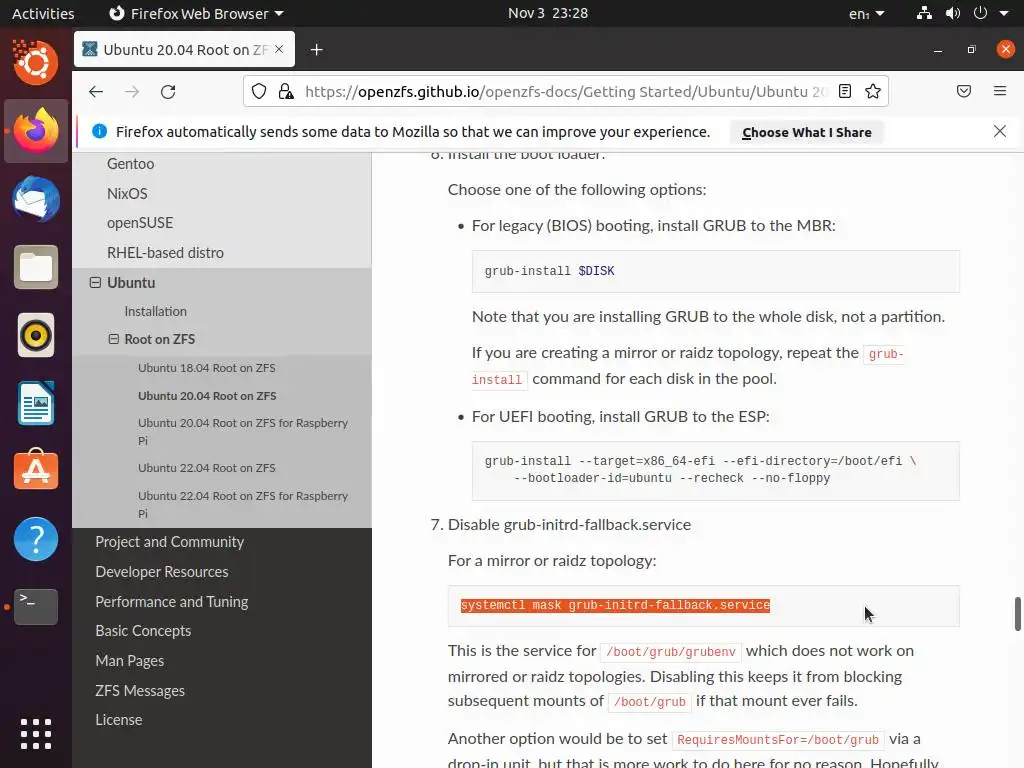Open the Ubuntu Installation sidebar link
1024x768 pixels.
(155, 312)
